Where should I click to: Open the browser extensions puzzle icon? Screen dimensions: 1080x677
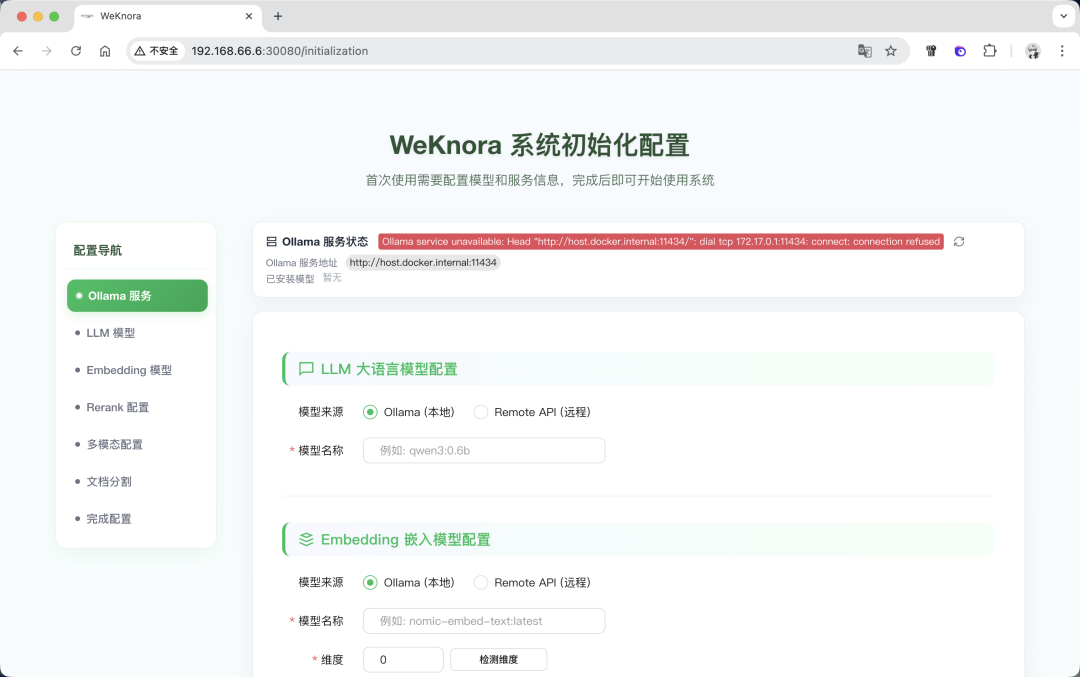[x=990, y=51]
